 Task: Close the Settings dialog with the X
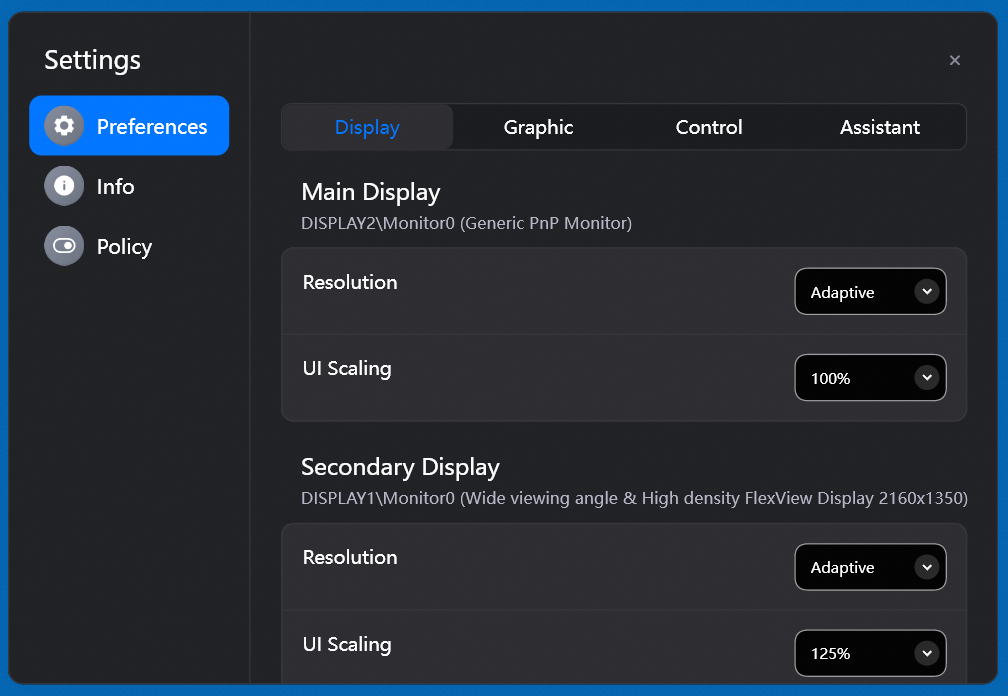tap(955, 61)
